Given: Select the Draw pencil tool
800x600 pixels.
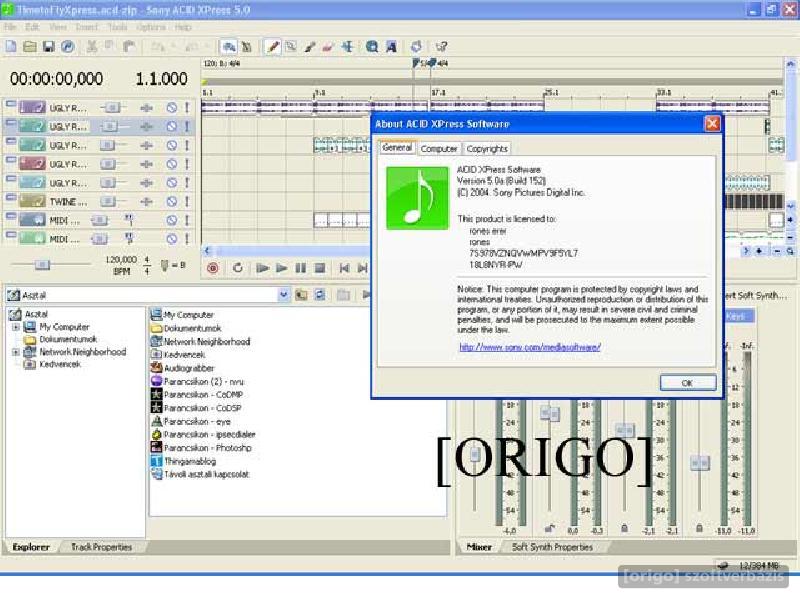Looking at the screenshot, I should (x=273, y=47).
